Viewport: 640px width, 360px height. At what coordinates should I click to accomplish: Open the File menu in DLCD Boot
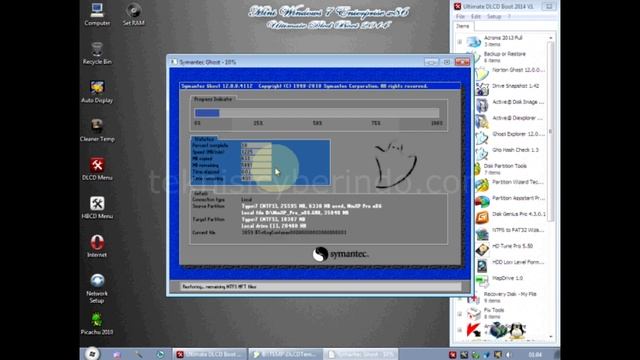pyautogui.click(x=460, y=16)
